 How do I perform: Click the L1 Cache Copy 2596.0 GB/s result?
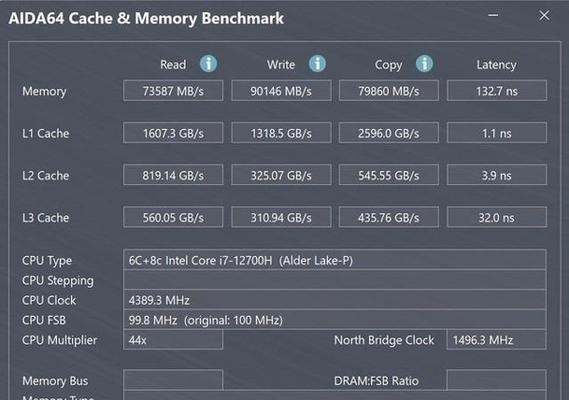(389, 133)
